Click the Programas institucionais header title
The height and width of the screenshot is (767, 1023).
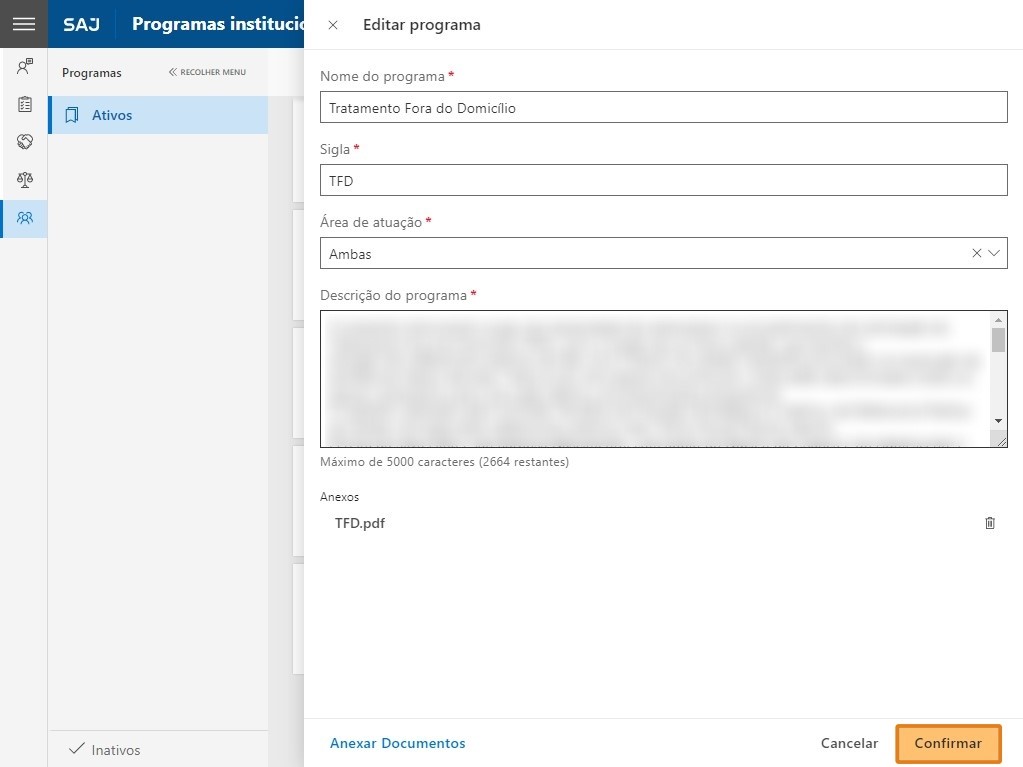tap(218, 24)
